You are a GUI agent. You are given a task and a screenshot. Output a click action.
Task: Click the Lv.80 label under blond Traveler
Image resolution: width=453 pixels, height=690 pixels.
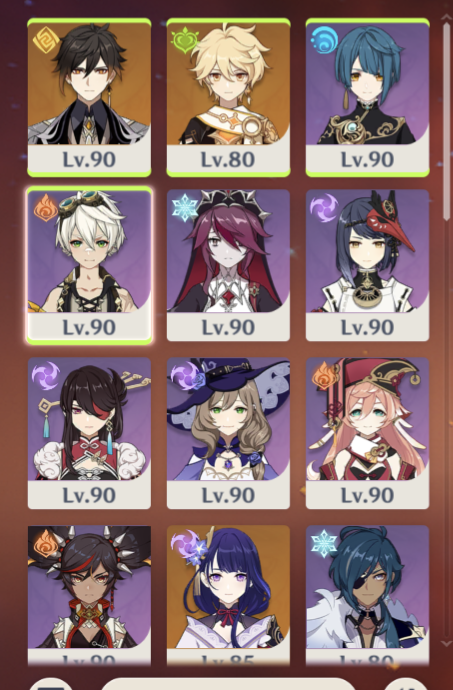pos(228,159)
